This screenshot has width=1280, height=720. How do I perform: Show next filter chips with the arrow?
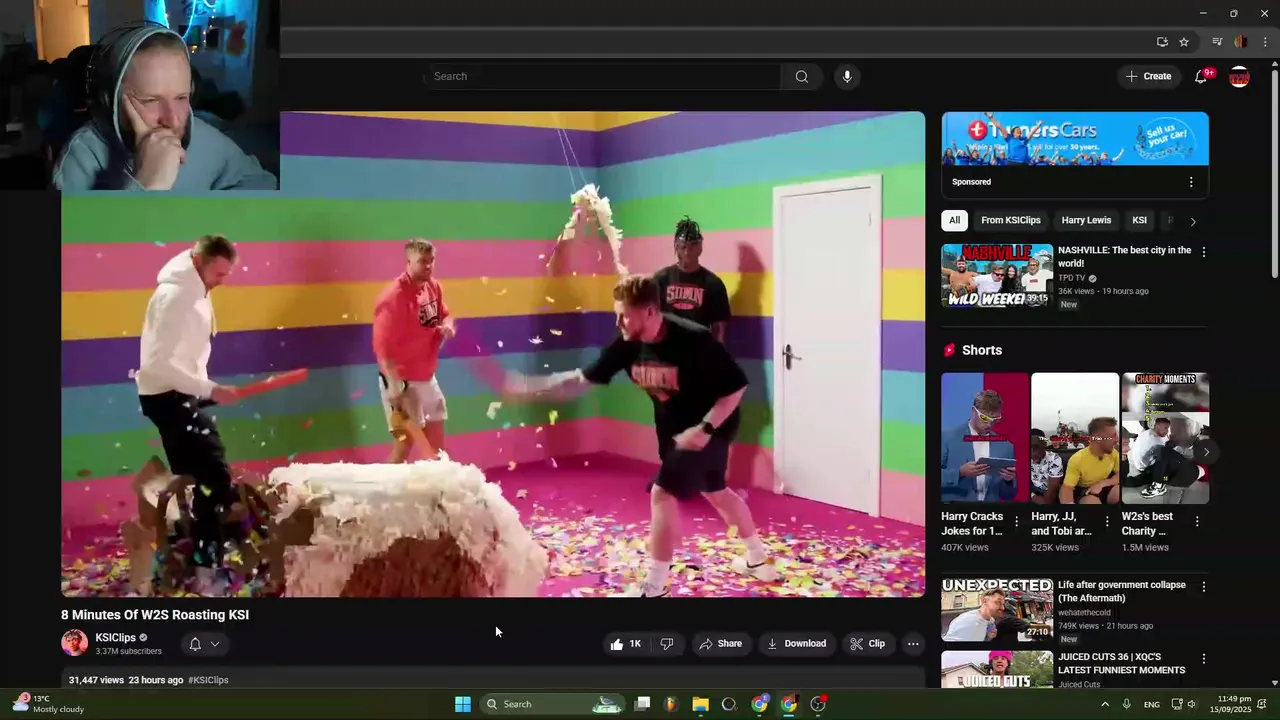click(1193, 221)
